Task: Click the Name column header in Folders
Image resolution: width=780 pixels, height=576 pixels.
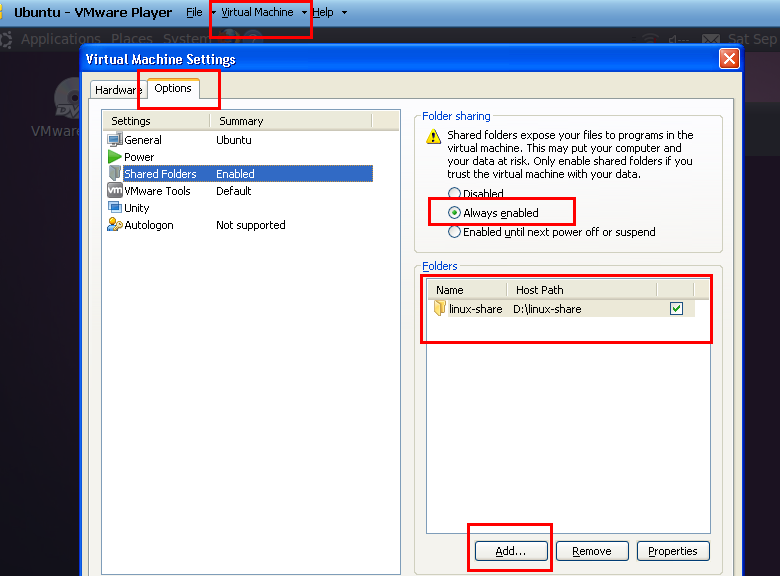Action: 467,290
